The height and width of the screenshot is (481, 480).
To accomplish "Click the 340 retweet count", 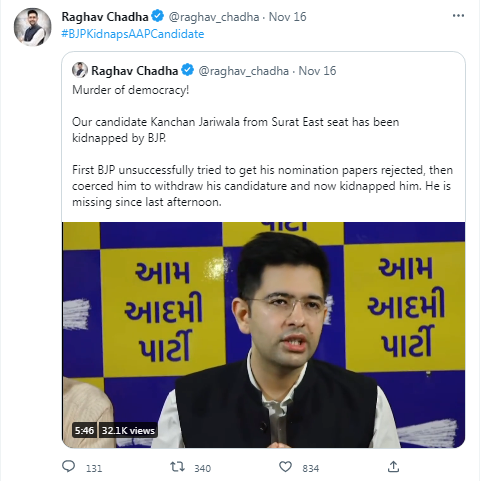I will click(x=203, y=468).
